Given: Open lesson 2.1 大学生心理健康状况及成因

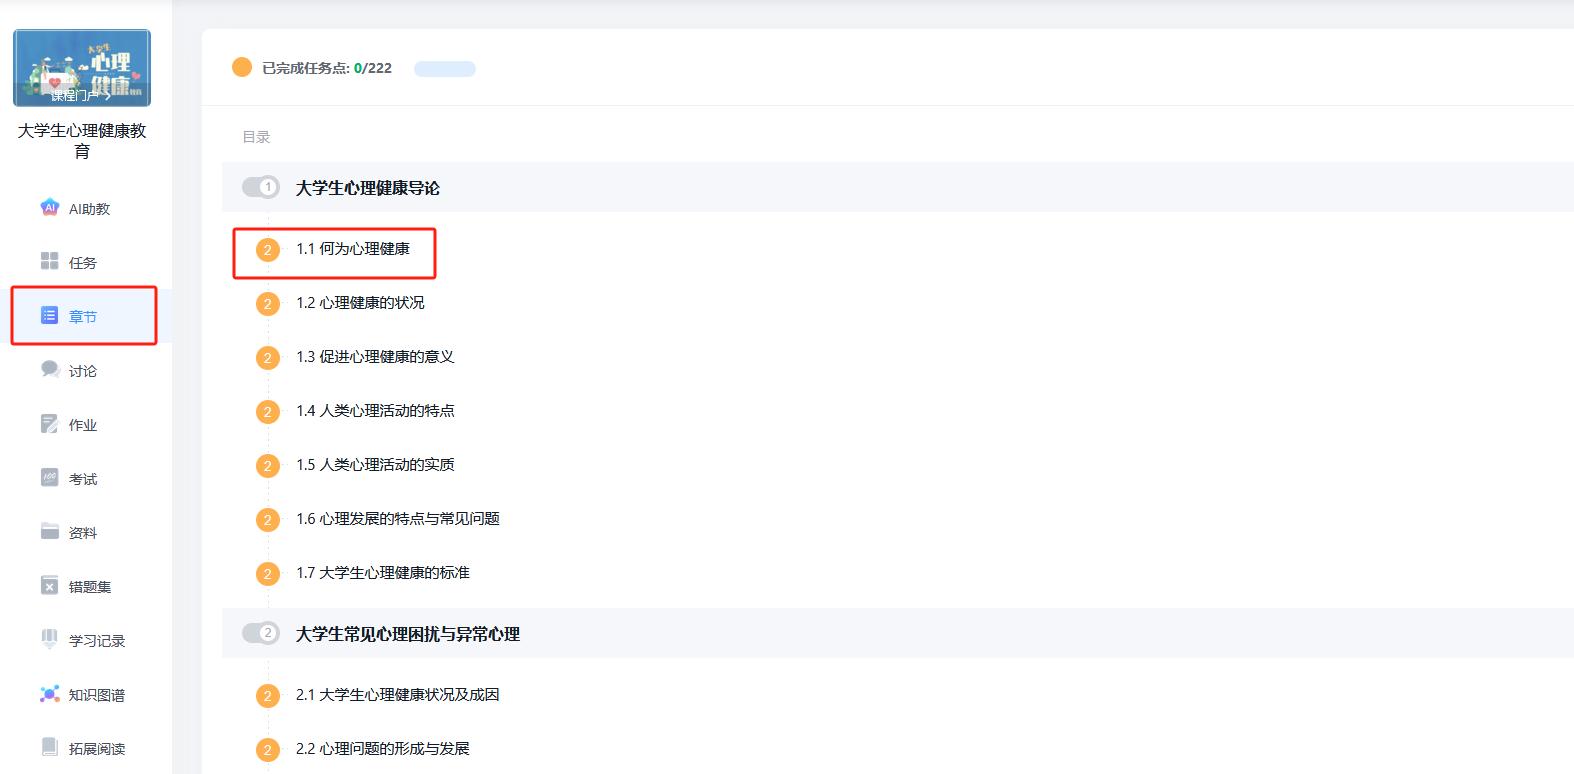Looking at the screenshot, I should click(x=397, y=695).
